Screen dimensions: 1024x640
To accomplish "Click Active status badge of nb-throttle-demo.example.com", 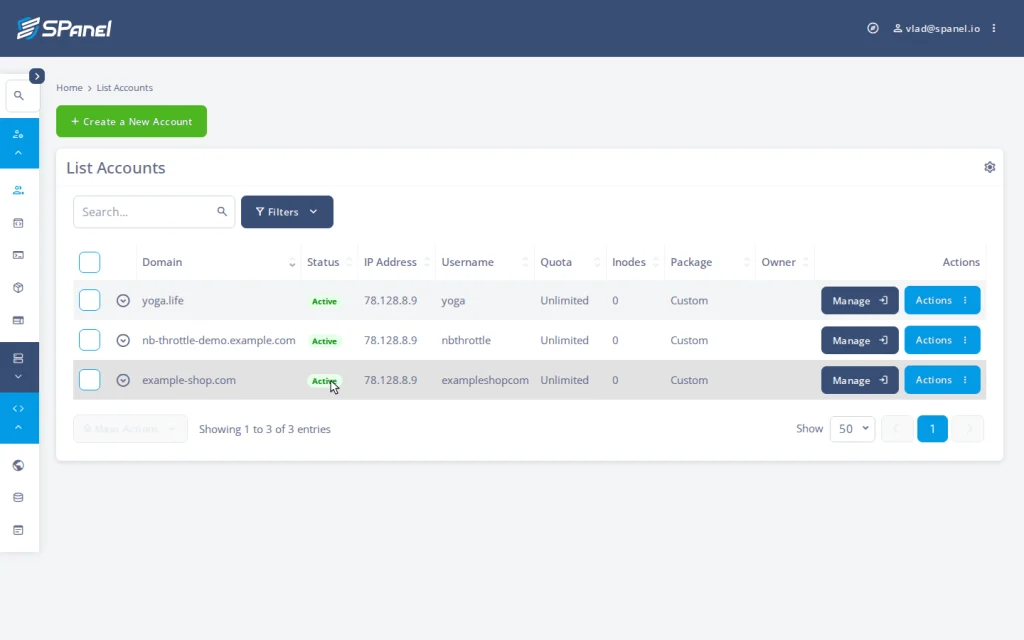I will tap(324, 341).
